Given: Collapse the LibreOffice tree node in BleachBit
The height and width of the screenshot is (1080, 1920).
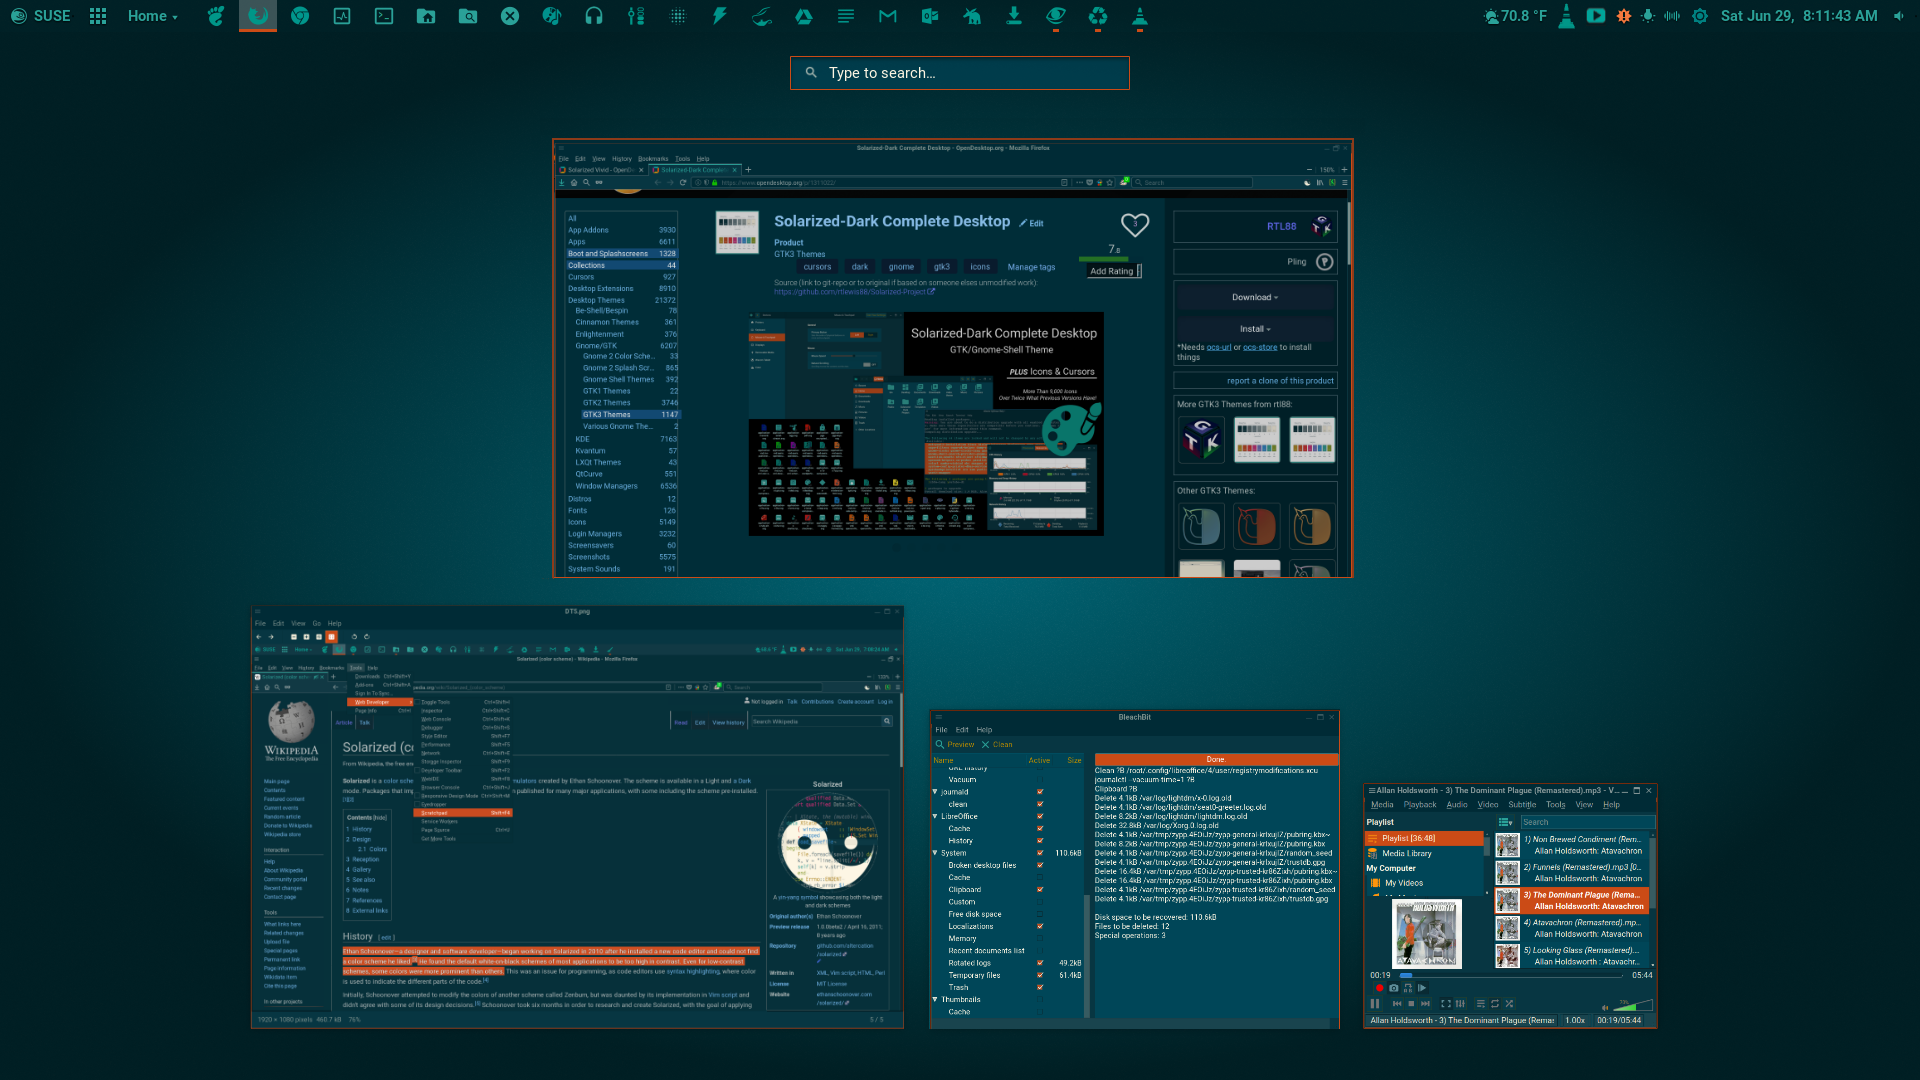Looking at the screenshot, I should 935,816.
